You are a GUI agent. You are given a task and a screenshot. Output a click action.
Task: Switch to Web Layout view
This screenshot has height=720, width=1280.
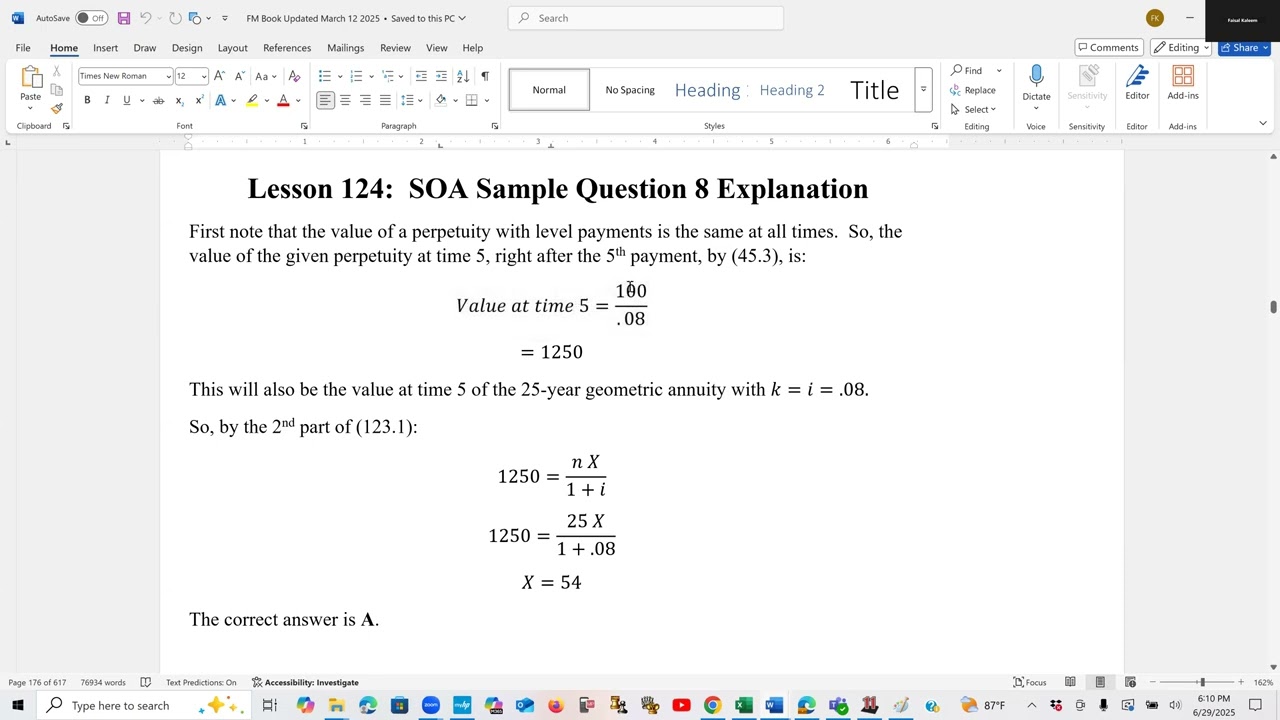click(1130, 682)
